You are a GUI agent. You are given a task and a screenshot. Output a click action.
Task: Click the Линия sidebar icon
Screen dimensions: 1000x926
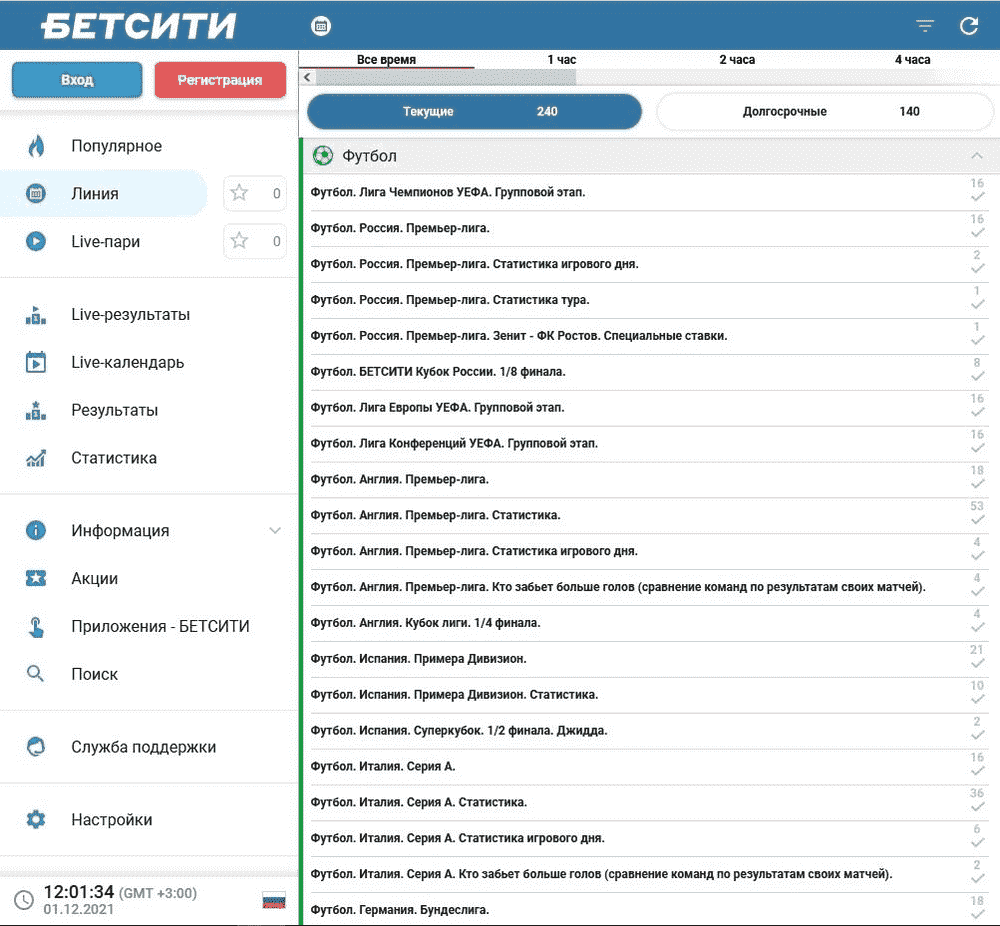point(36,193)
